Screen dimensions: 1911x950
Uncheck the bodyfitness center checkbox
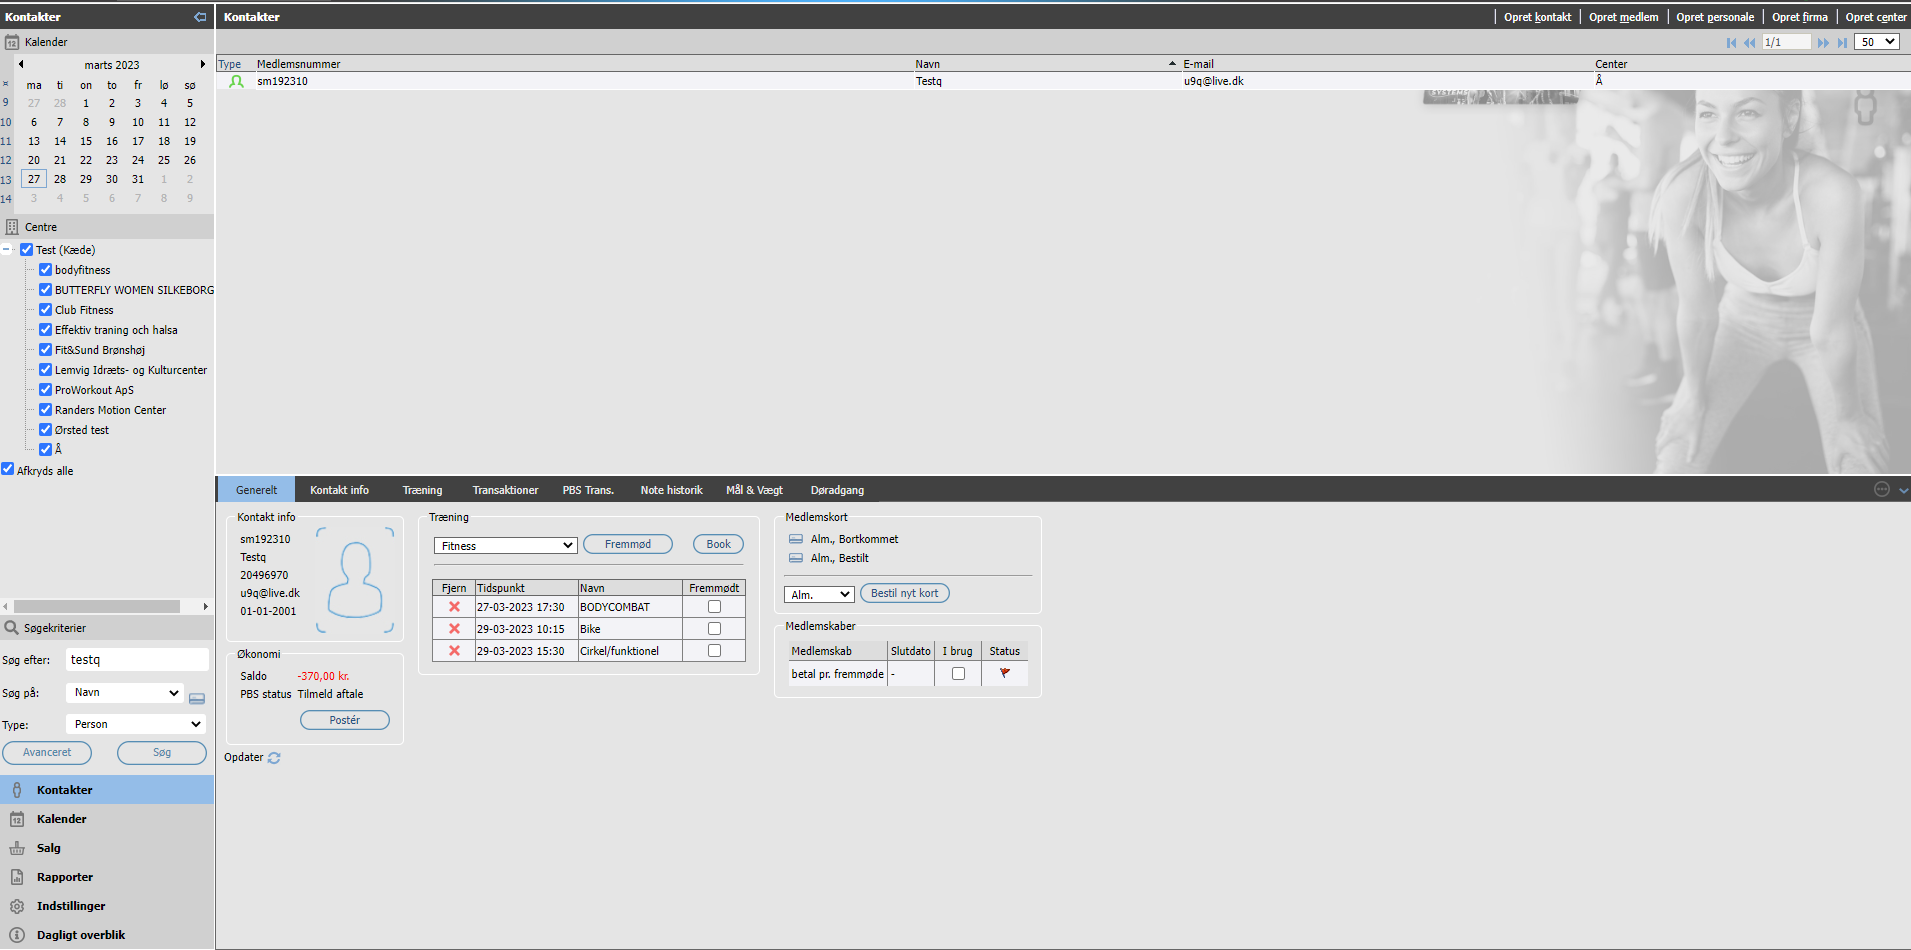click(45, 270)
